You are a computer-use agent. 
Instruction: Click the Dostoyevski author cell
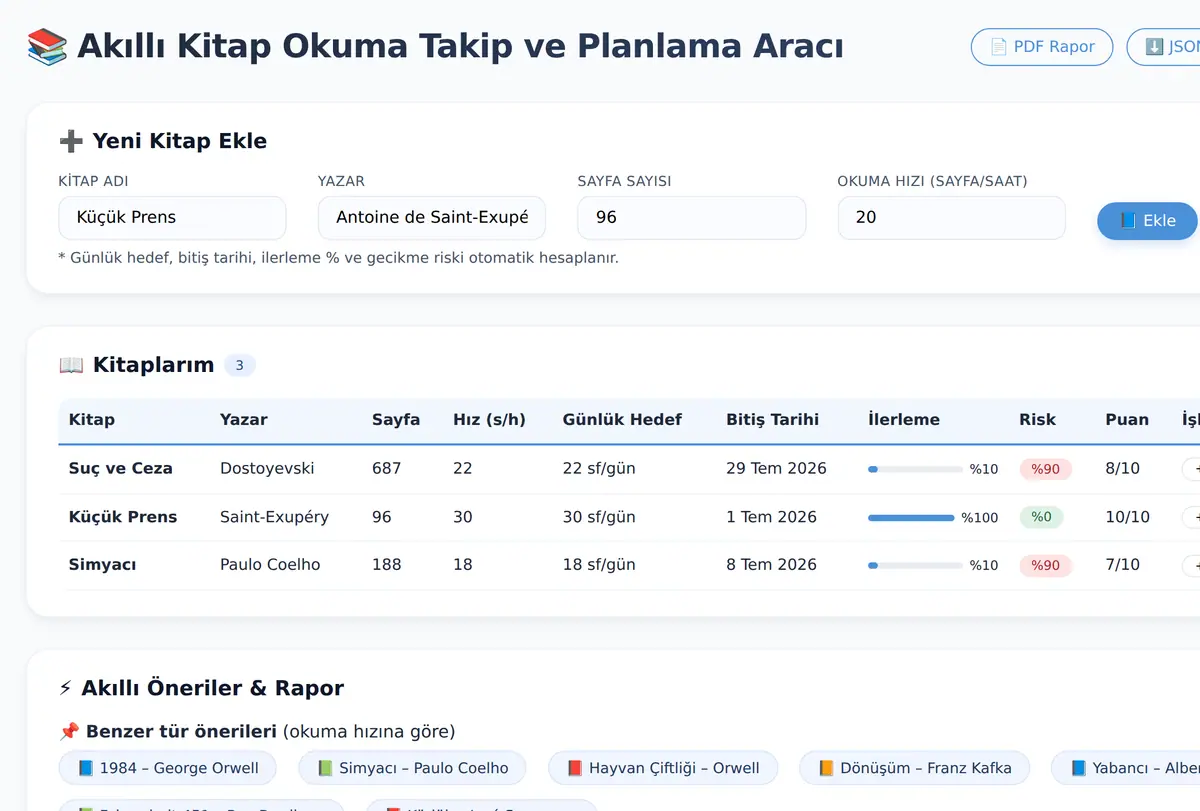tap(267, 468)
